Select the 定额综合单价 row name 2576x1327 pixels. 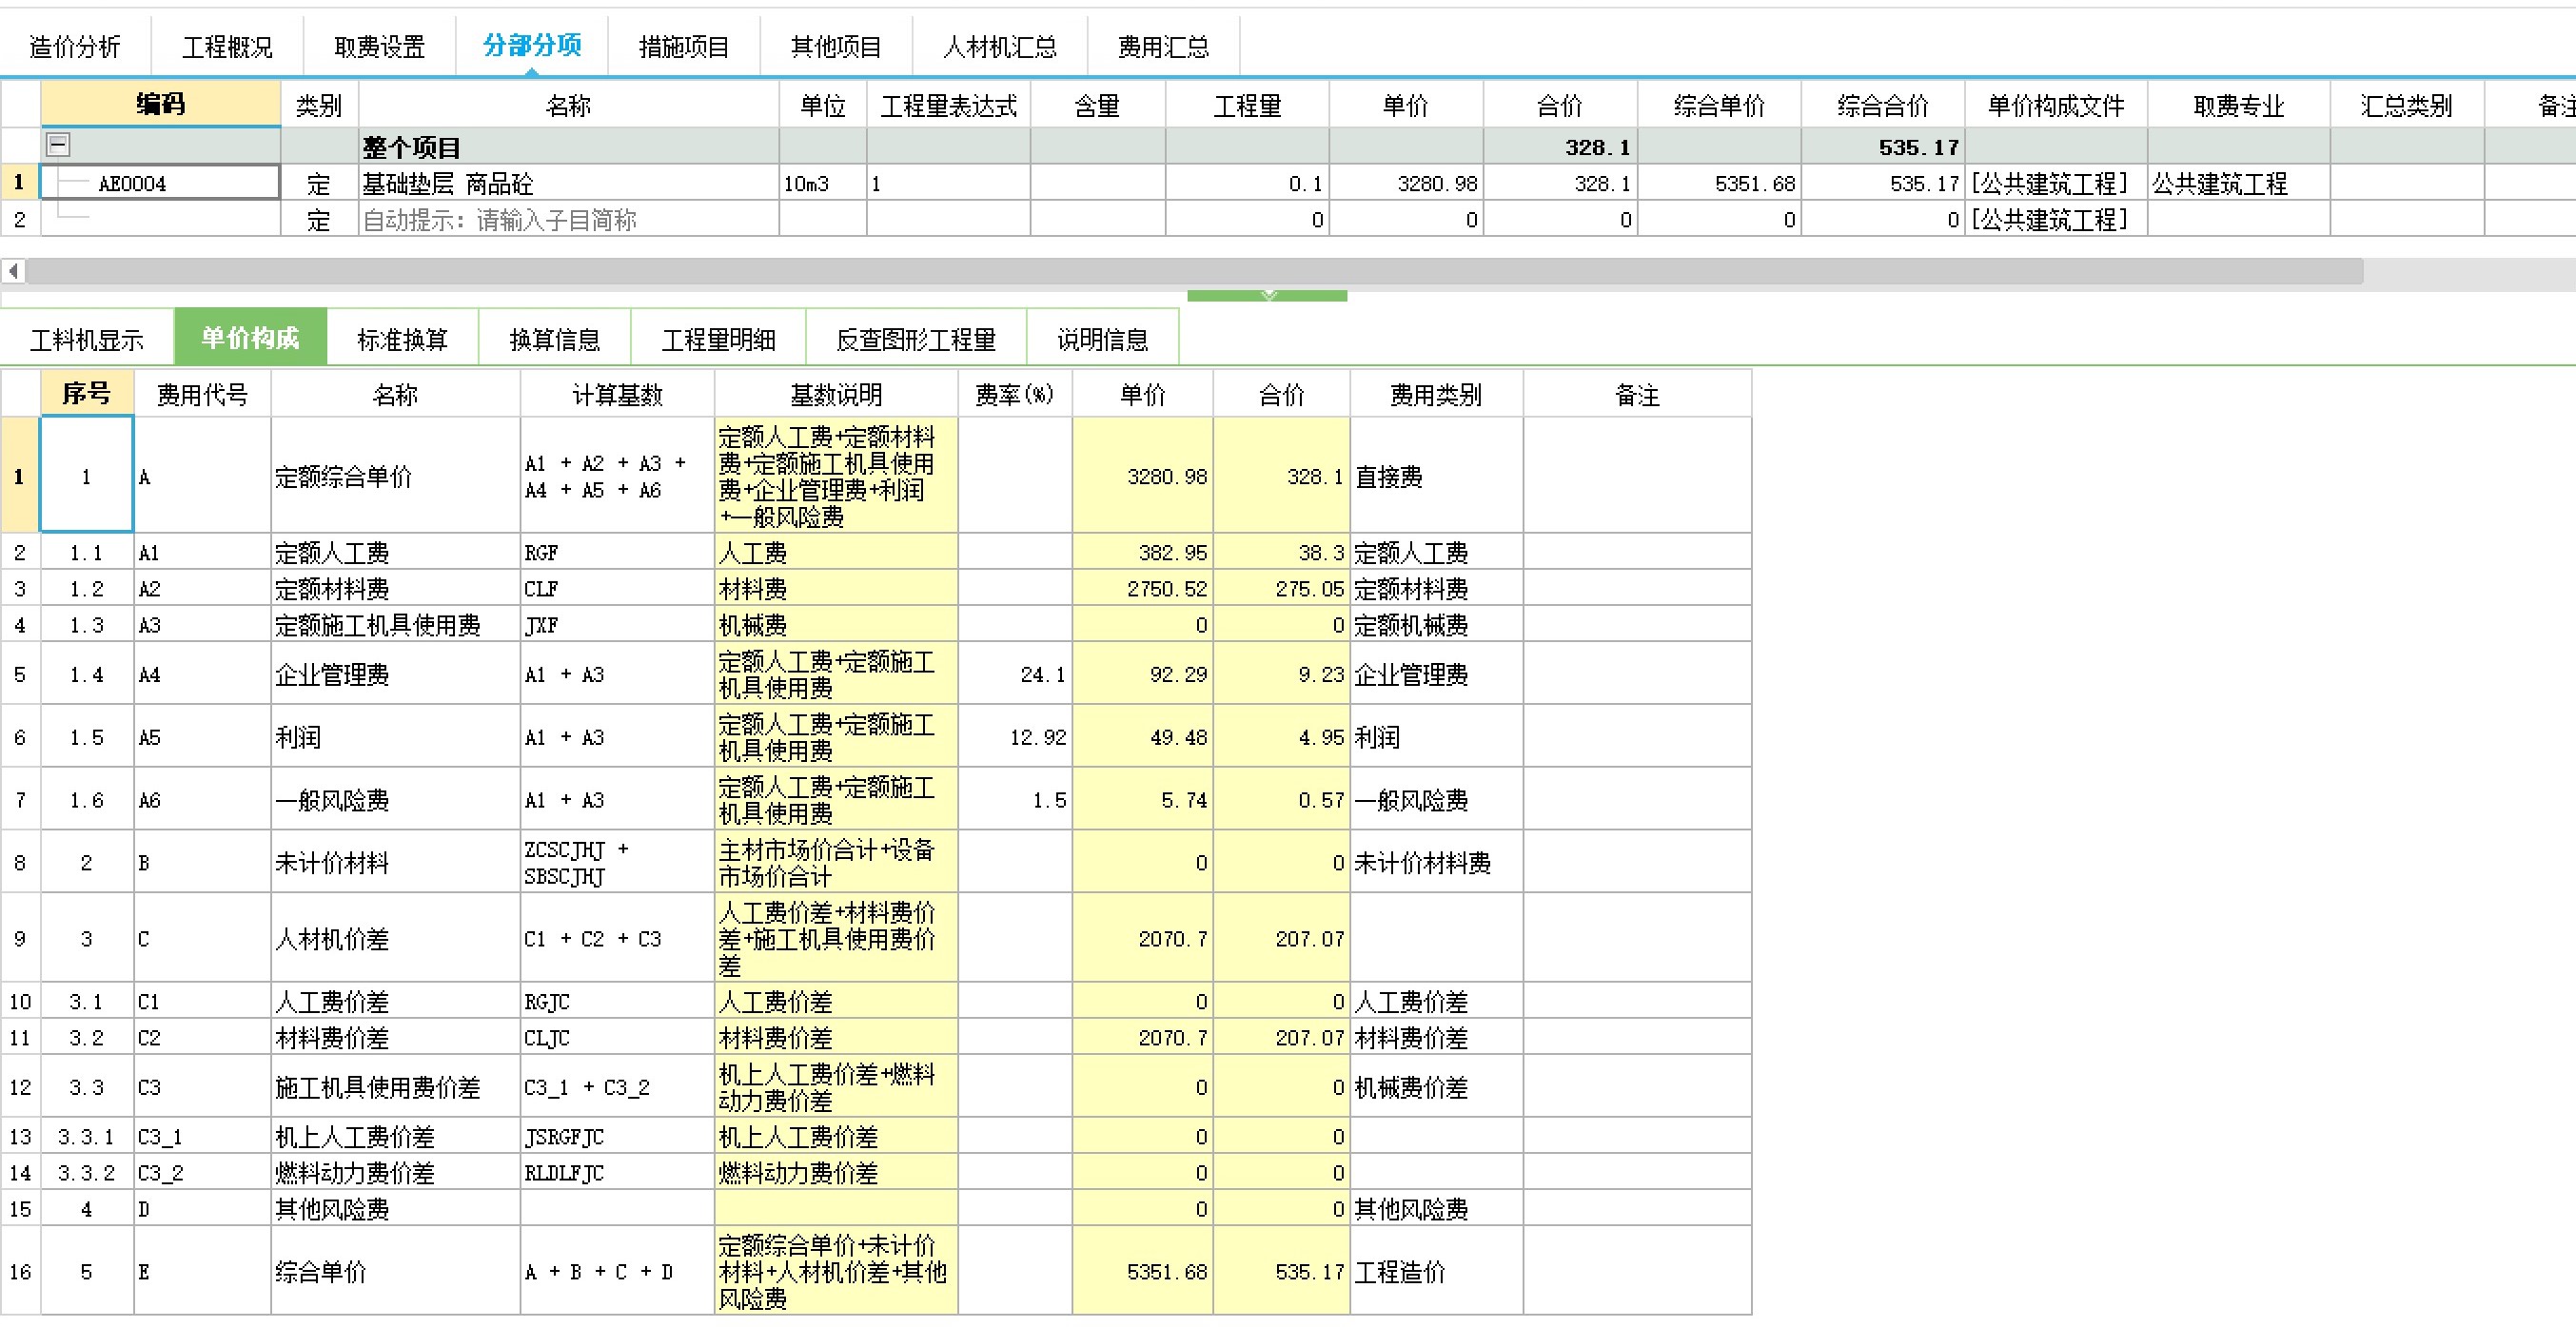[395, 476]
